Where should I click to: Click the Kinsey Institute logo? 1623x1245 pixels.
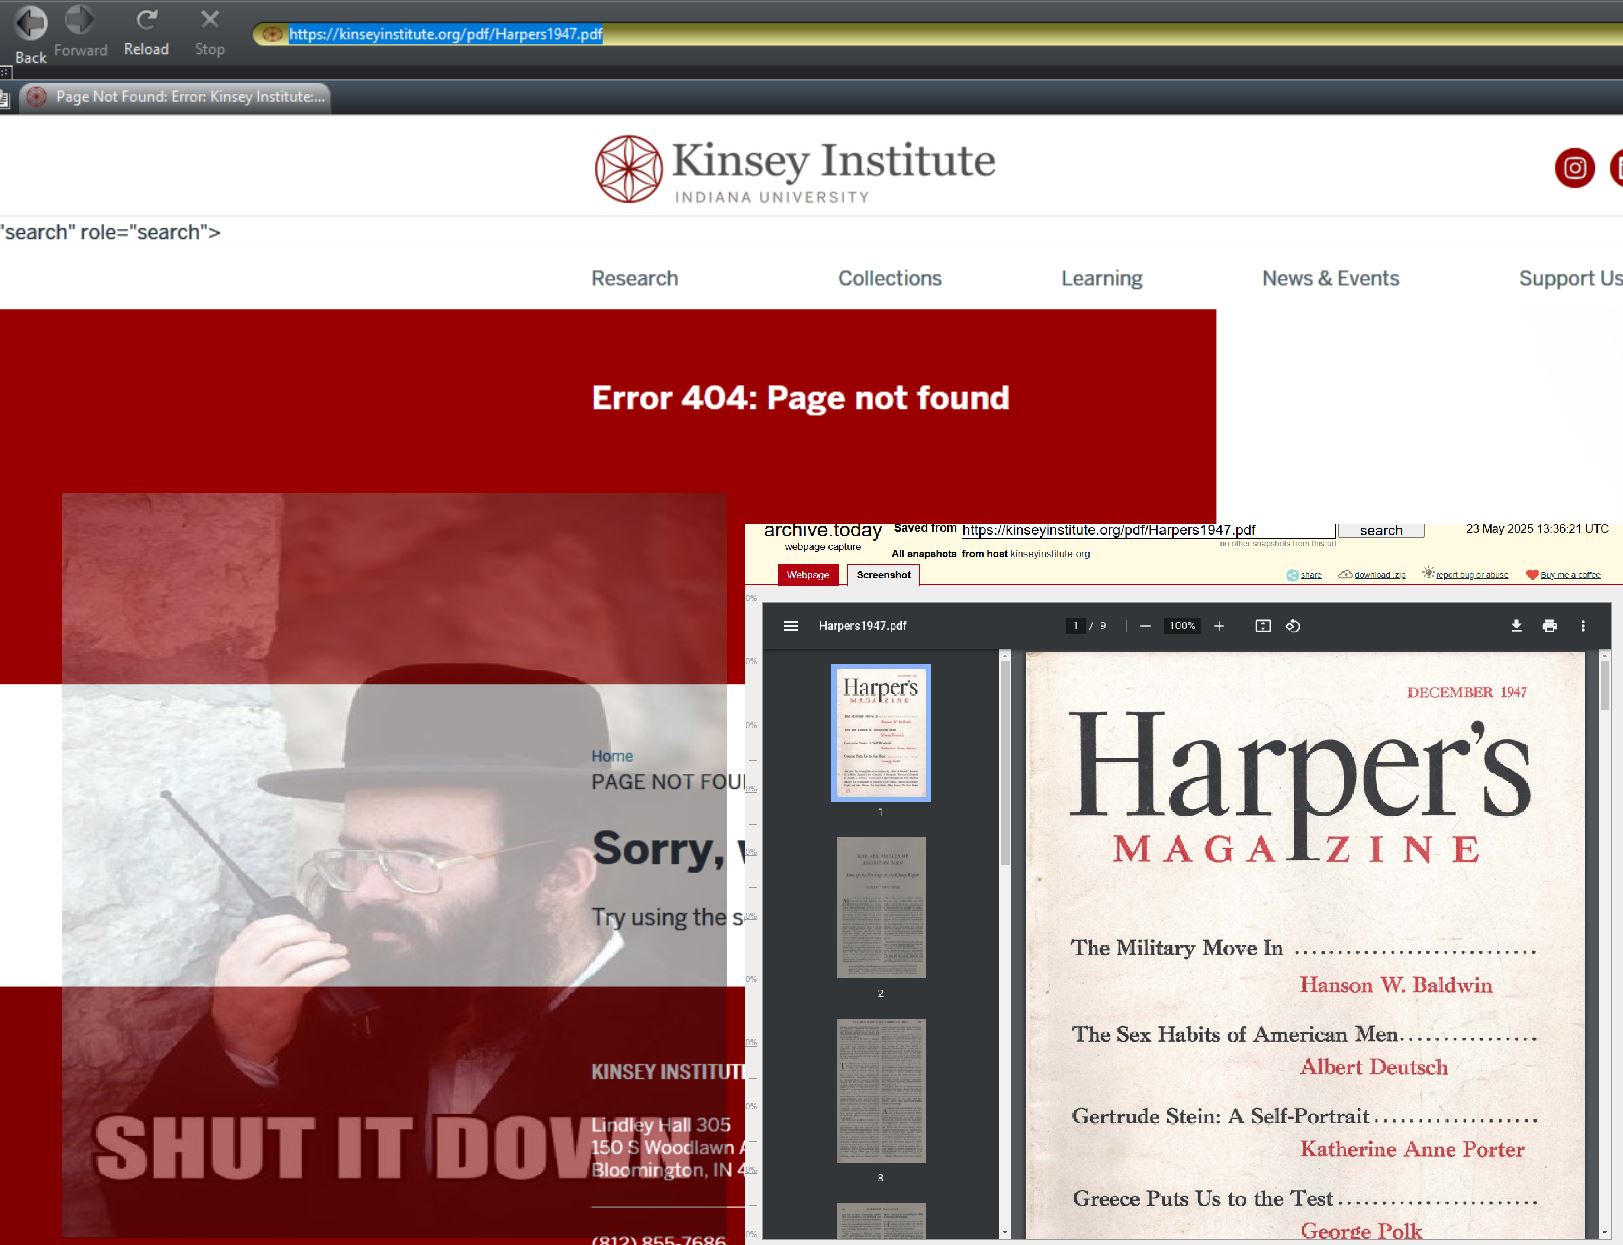coord(795,169)
